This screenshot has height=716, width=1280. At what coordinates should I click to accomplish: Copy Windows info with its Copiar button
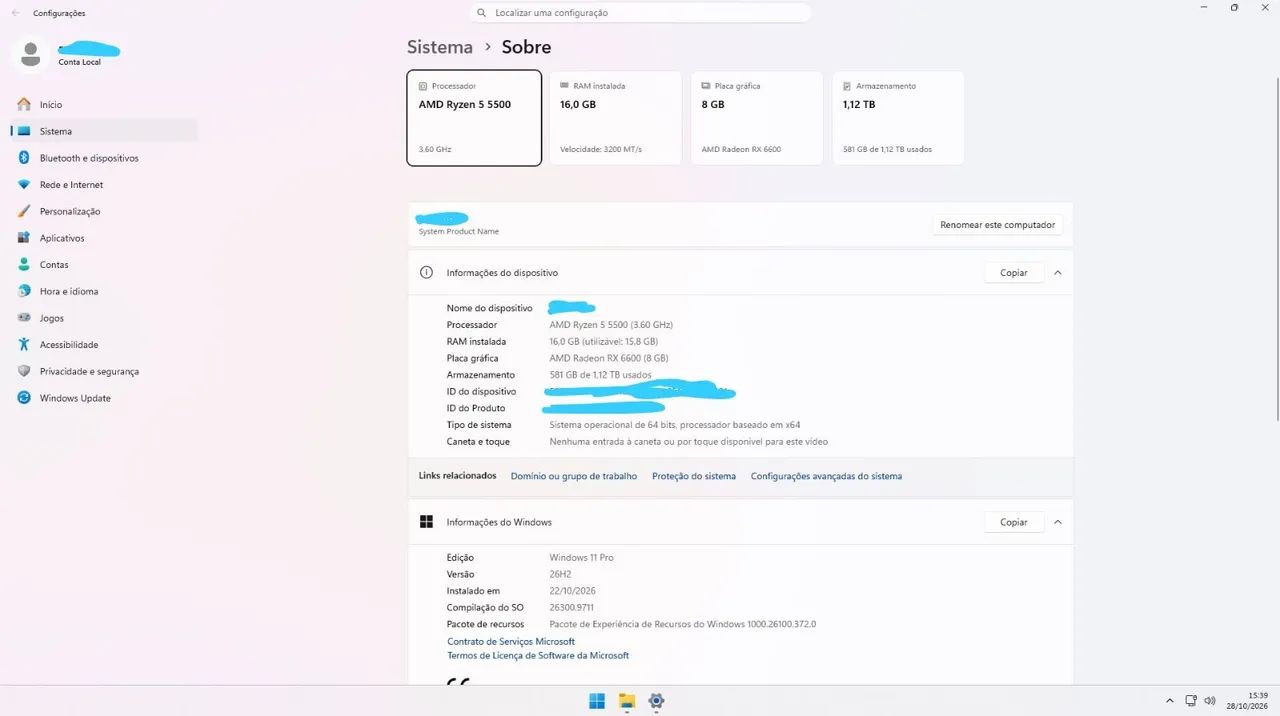tap(1014, 522)
